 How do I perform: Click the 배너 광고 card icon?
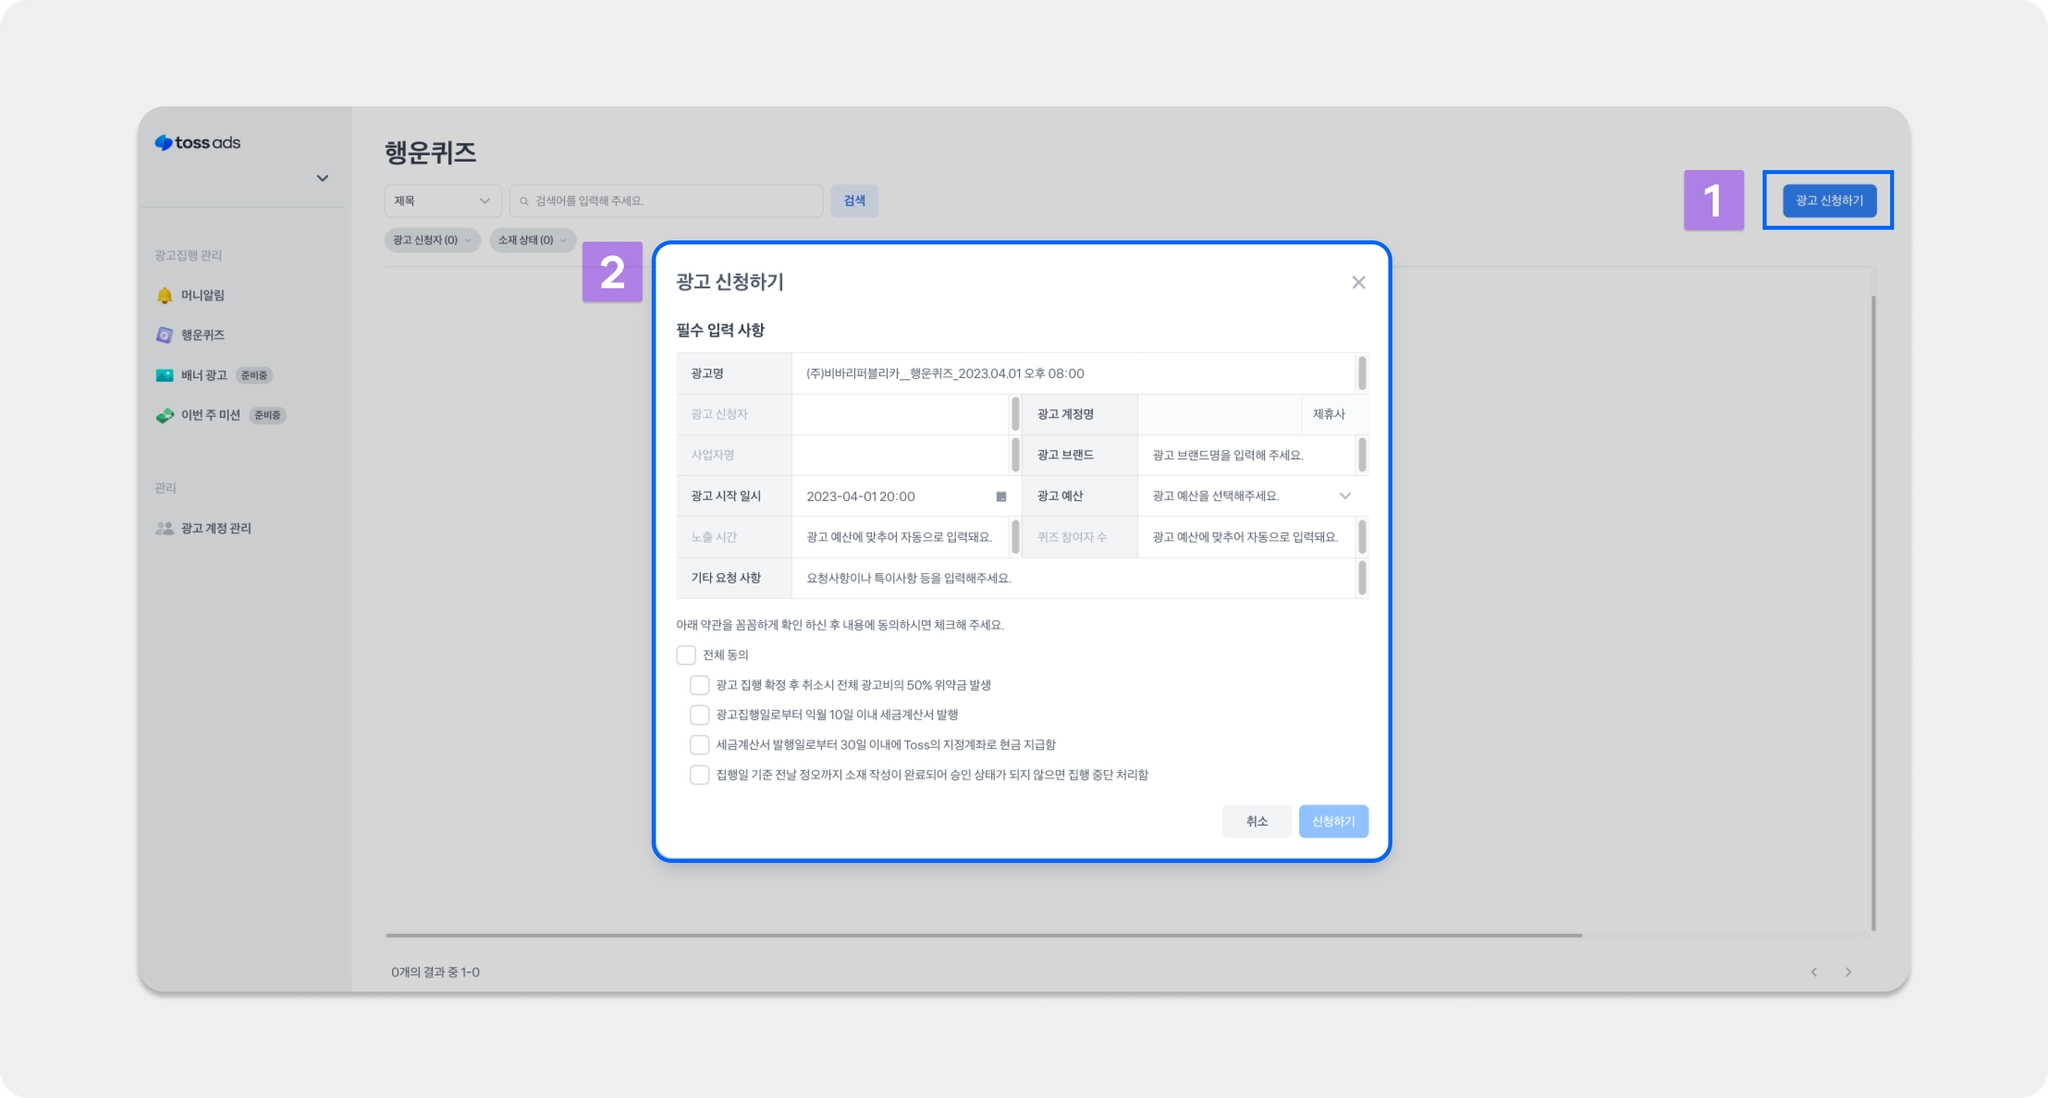tap(165, 375)
